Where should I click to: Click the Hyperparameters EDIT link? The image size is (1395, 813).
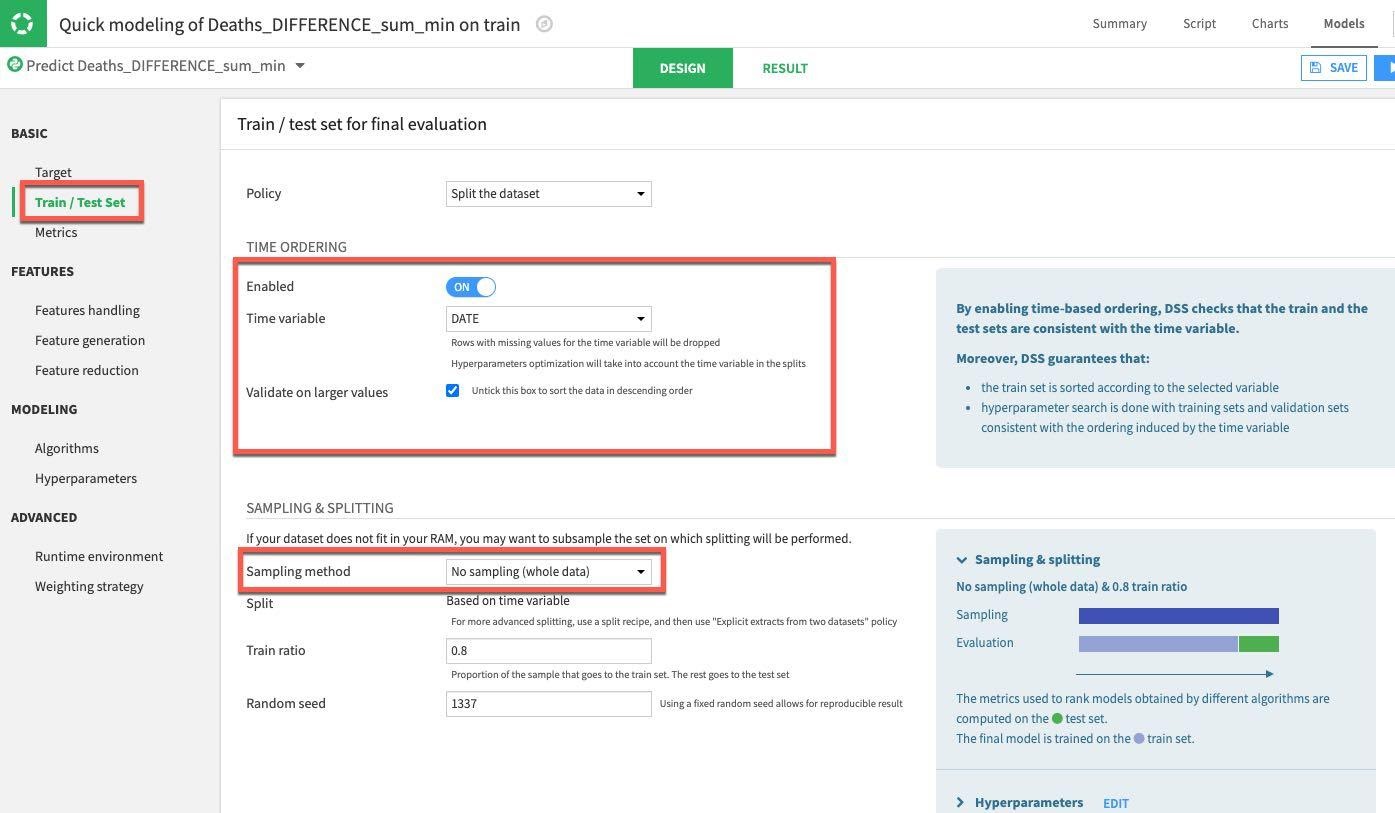(1115, 803)
